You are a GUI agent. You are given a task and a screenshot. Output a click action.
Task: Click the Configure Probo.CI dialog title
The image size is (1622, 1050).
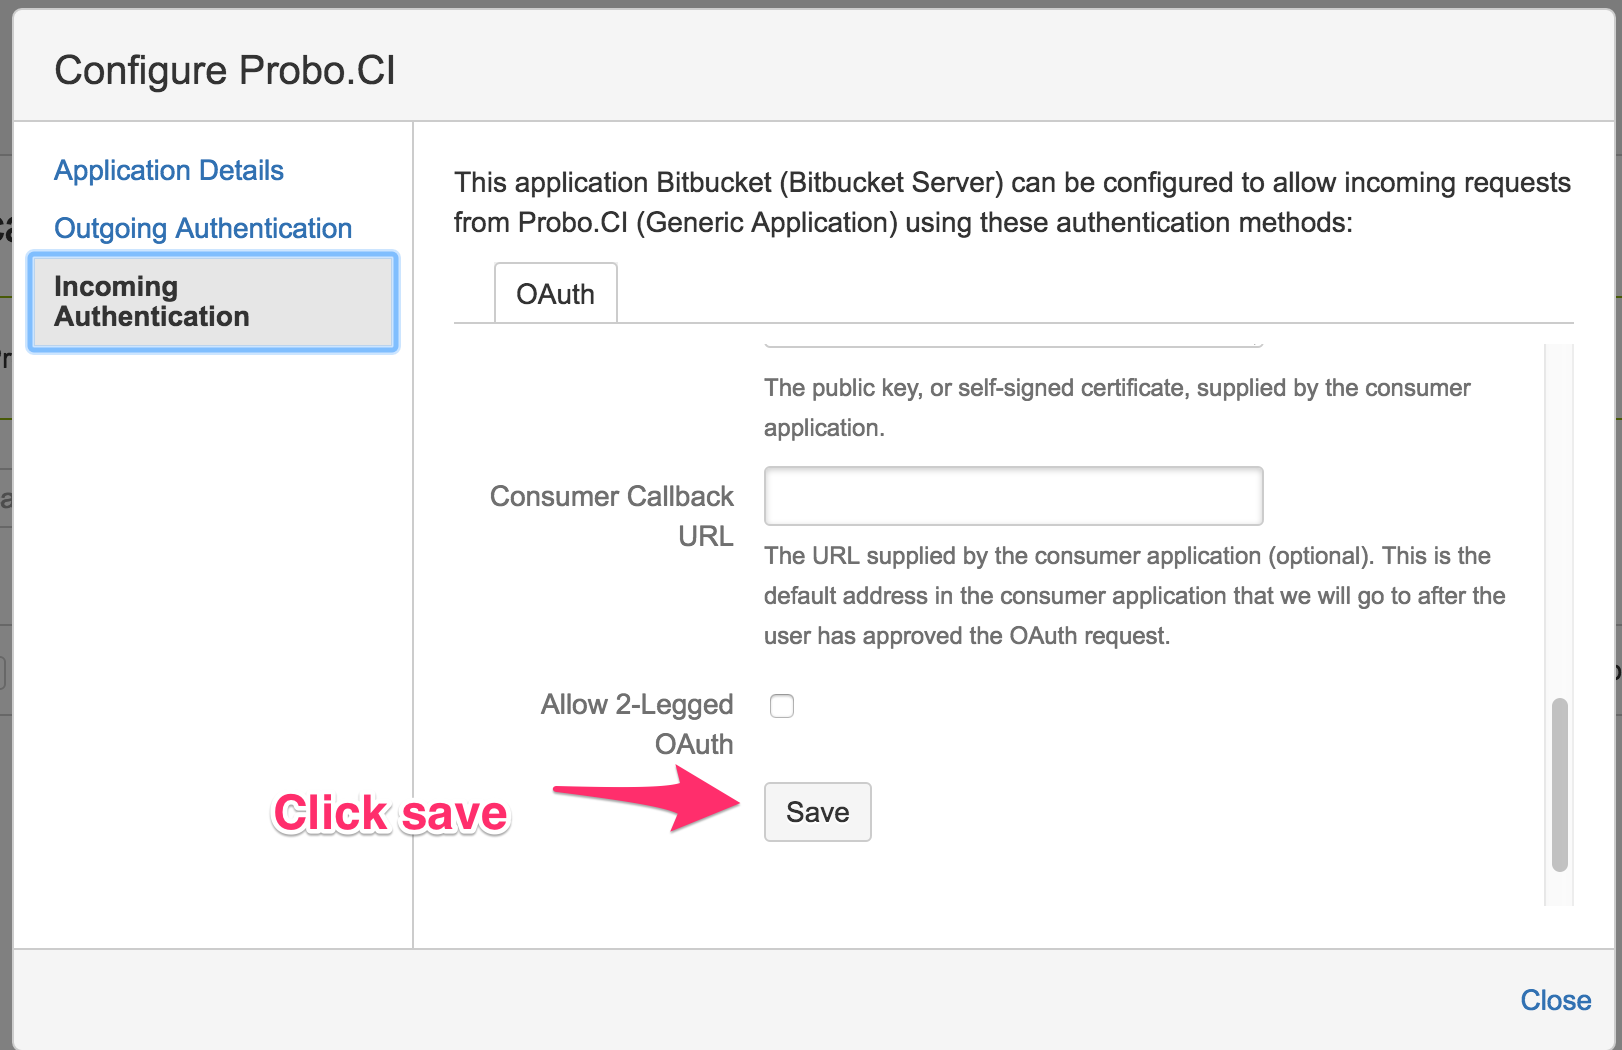225,71
